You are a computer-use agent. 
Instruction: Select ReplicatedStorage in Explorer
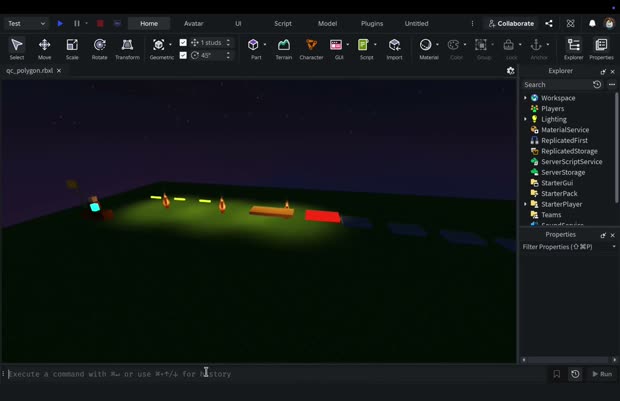tap(569, 151)
